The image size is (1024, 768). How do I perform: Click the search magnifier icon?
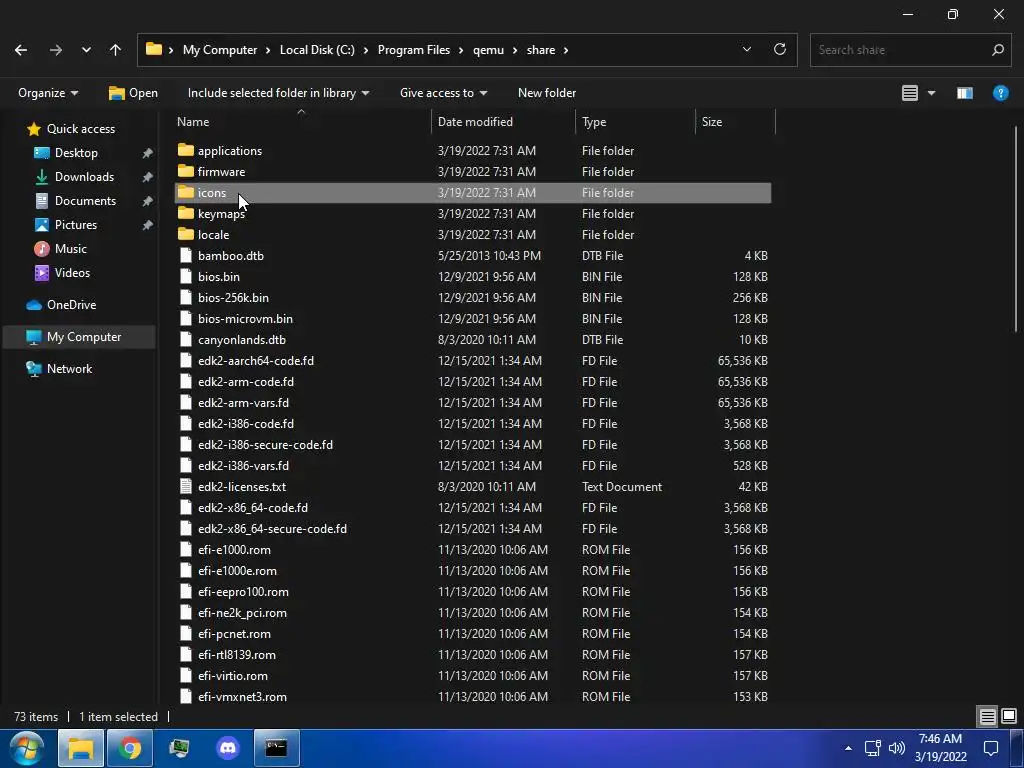(997, 50)
